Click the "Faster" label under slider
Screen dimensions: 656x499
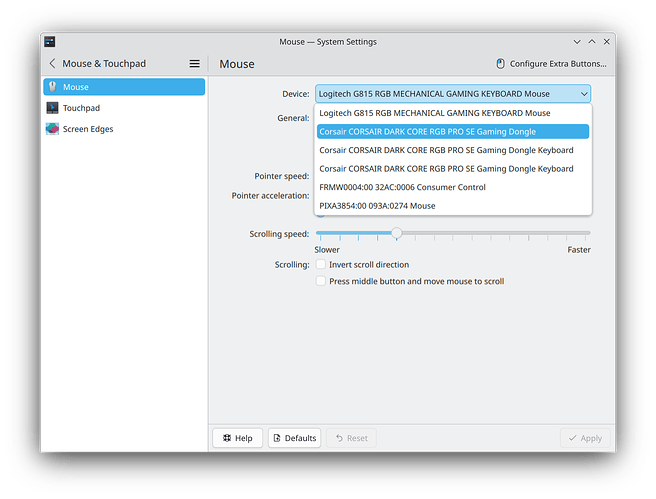(x=579, y=250)
